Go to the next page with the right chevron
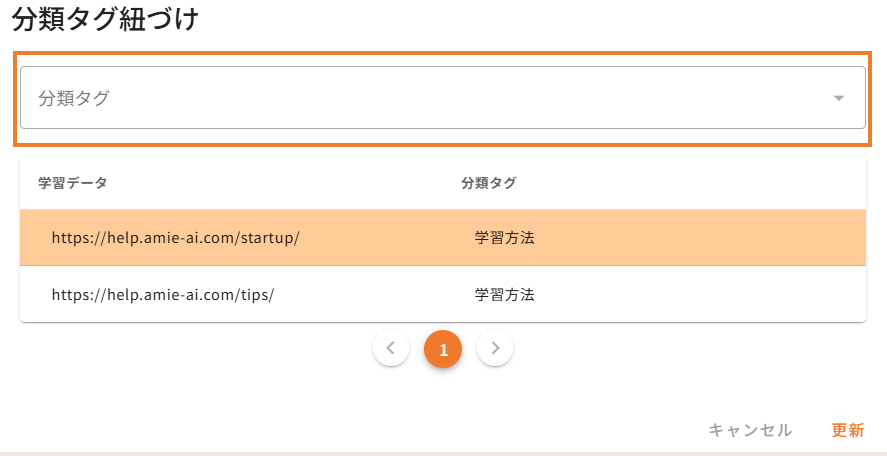This screenshot has width=887, height=456. [495, 348]
